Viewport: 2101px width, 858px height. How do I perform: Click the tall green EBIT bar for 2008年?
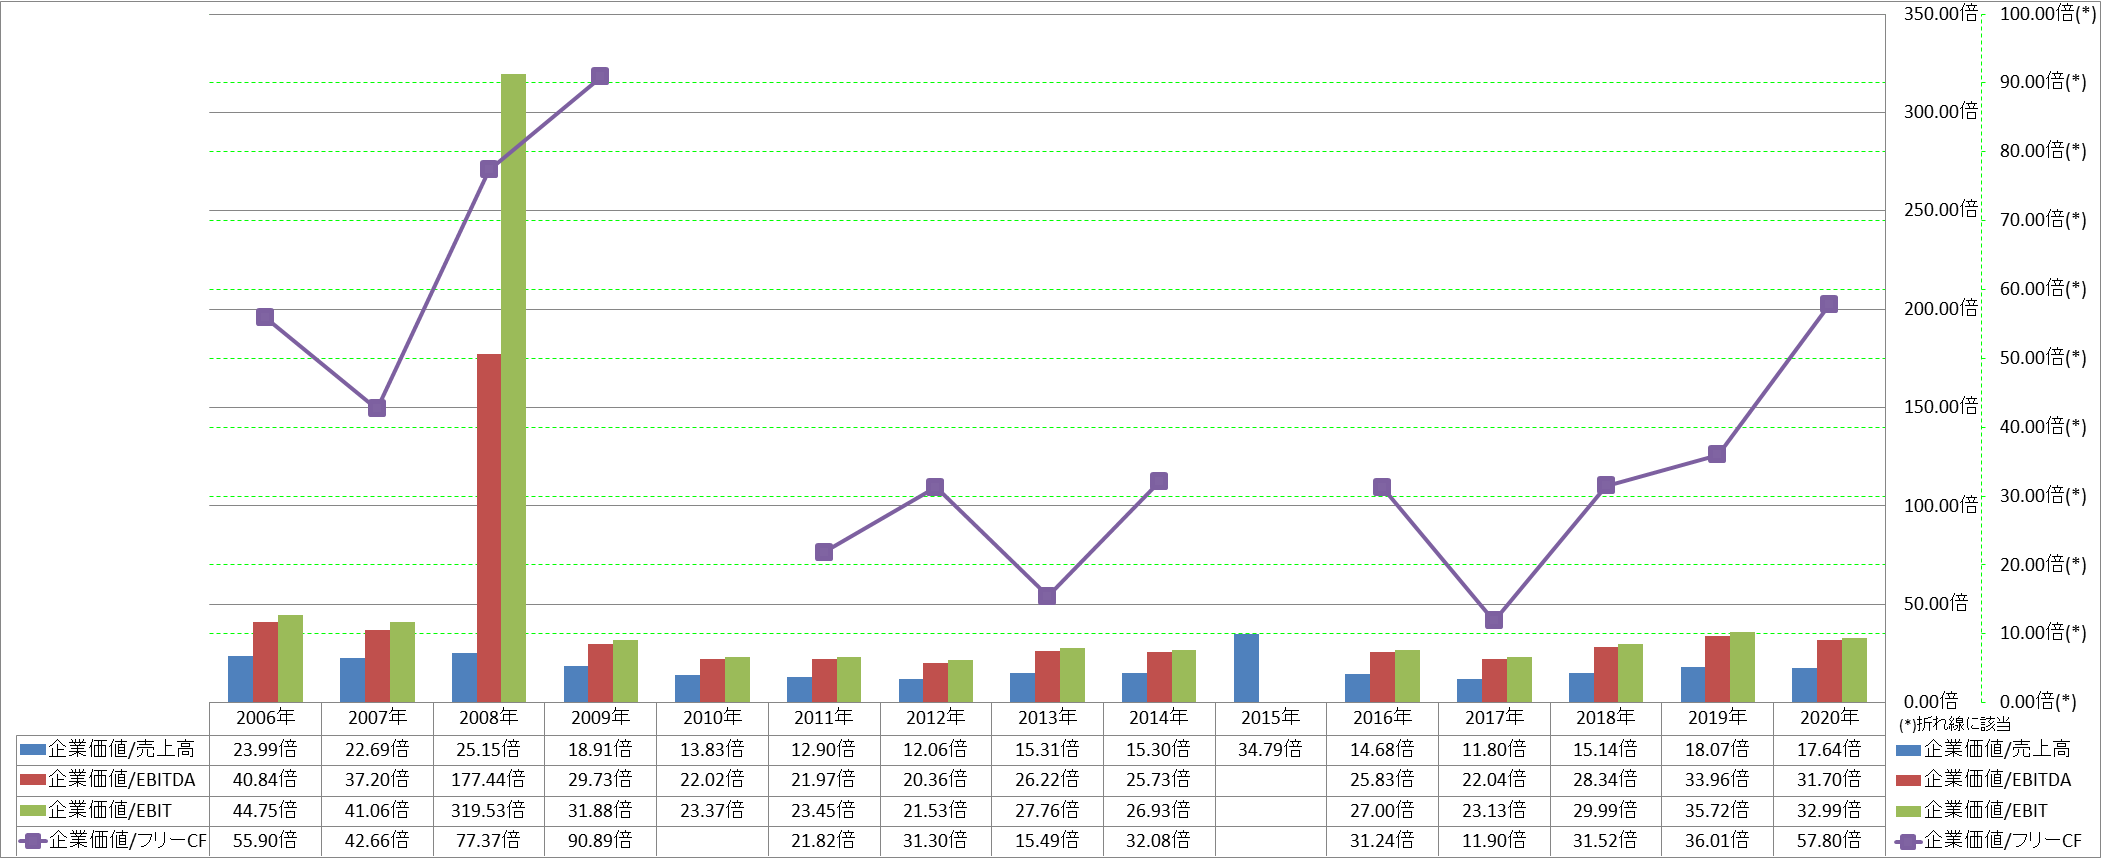514,388
